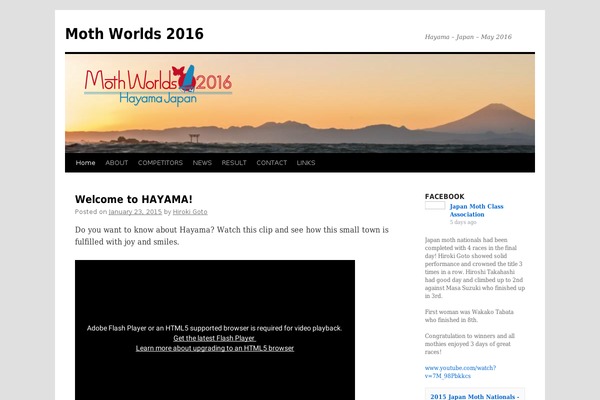600x400 pixels.
Task: Click the '5 days ago' timestamp
Action: click(463, 222)
